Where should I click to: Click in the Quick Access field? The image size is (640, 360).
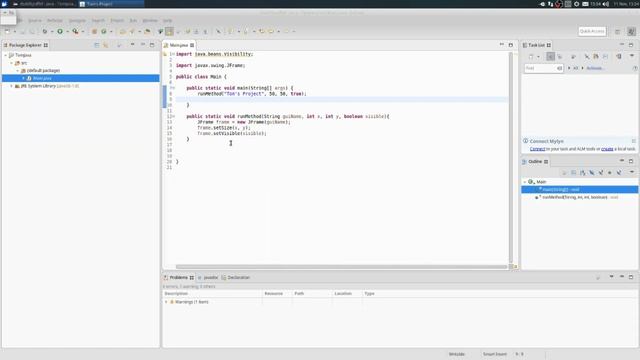[592, 31]
